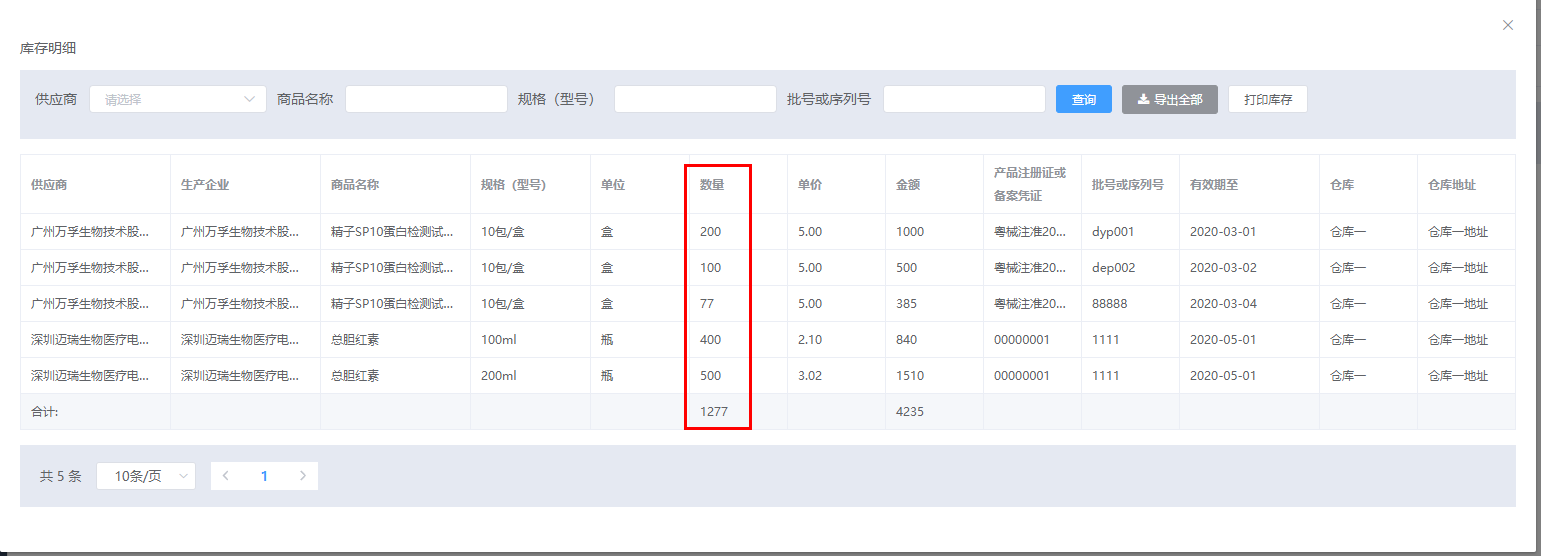The height and width of the screenshot is (556, 1541).
Task: Click the 有效期至 column header
Action: [x=1214, y=185]
